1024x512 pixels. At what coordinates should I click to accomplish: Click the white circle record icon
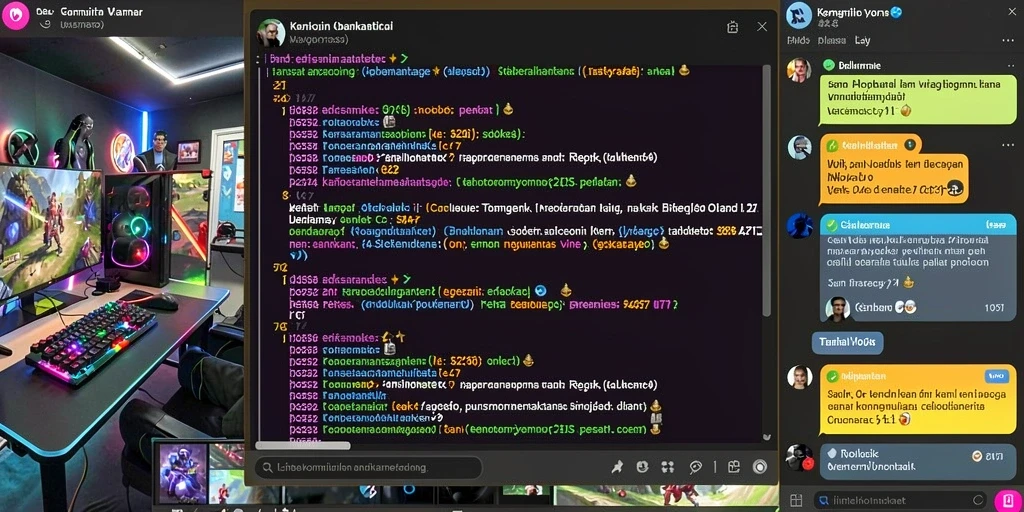click(x=760, y=467)
